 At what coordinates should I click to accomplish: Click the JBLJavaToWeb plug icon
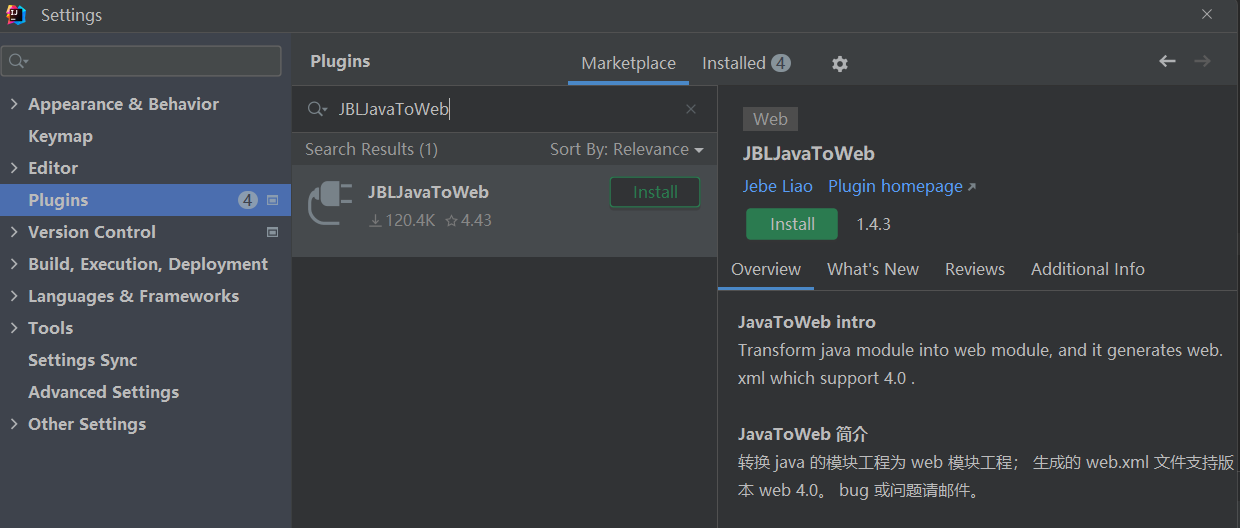click(x=330, y=204)
